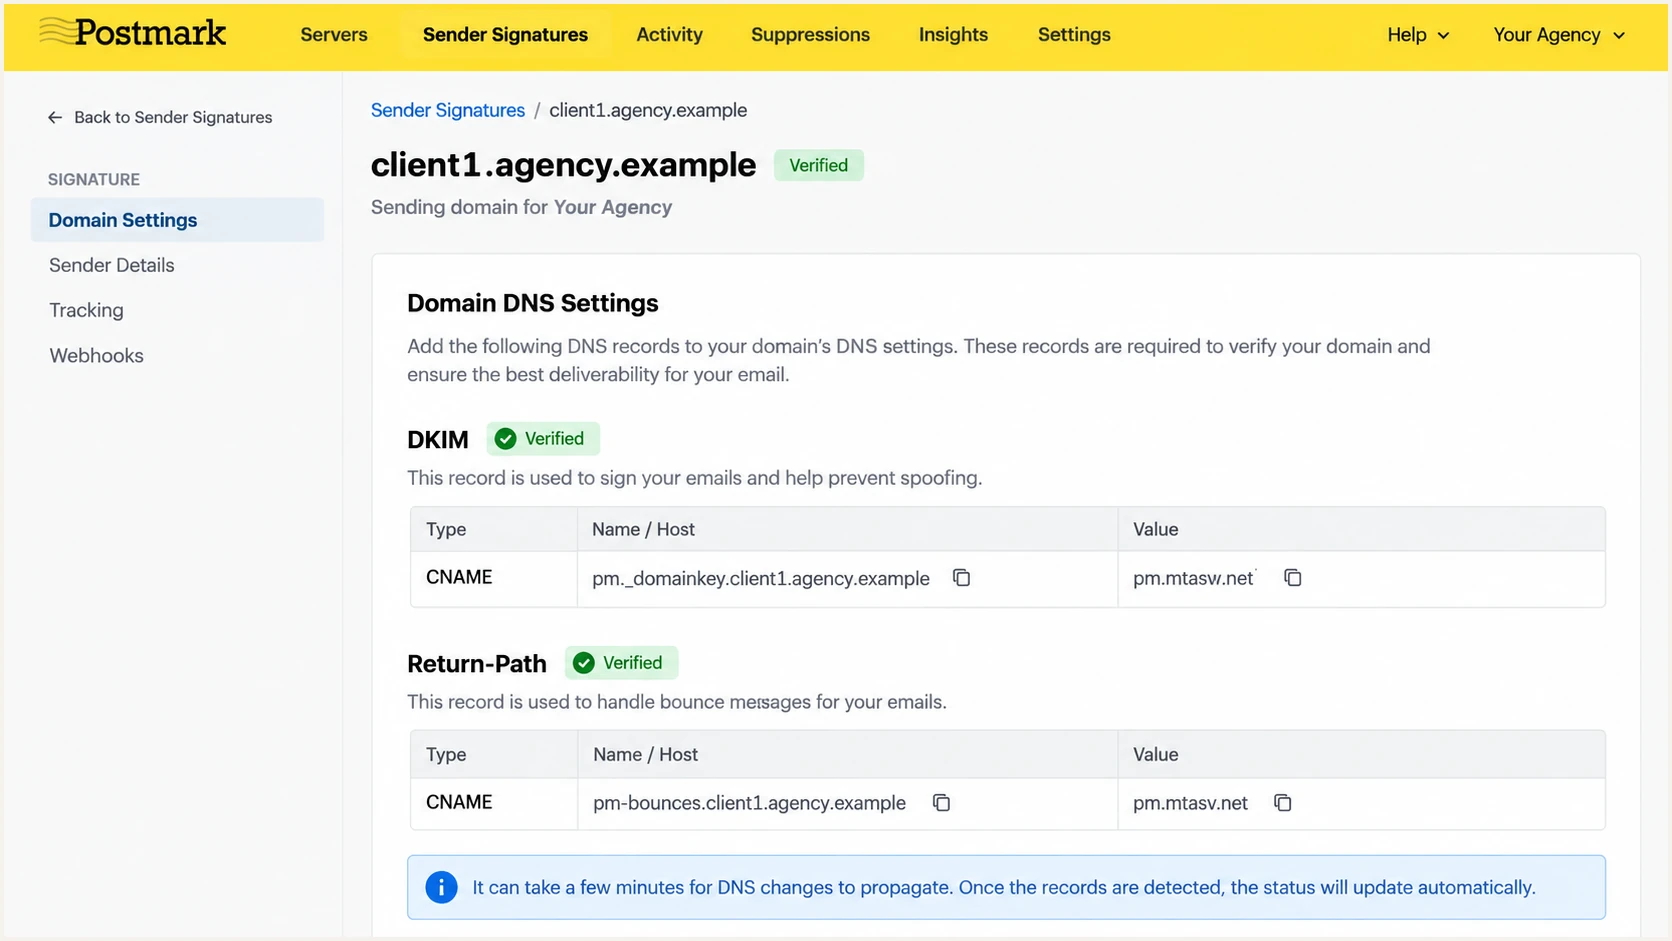Screen dimensions: 1672x941
Task: Switch to the Activity tab
Action: (669, 35)
